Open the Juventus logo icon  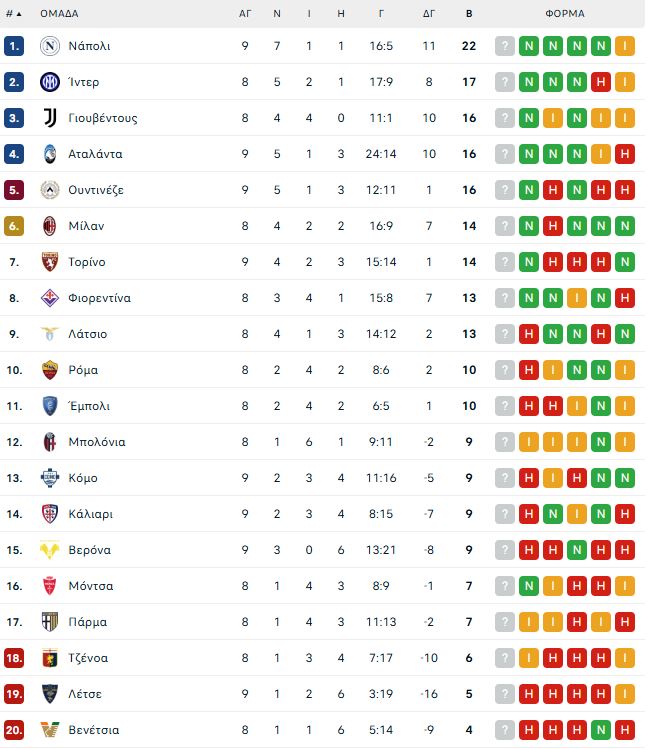[x=50, y=118]
